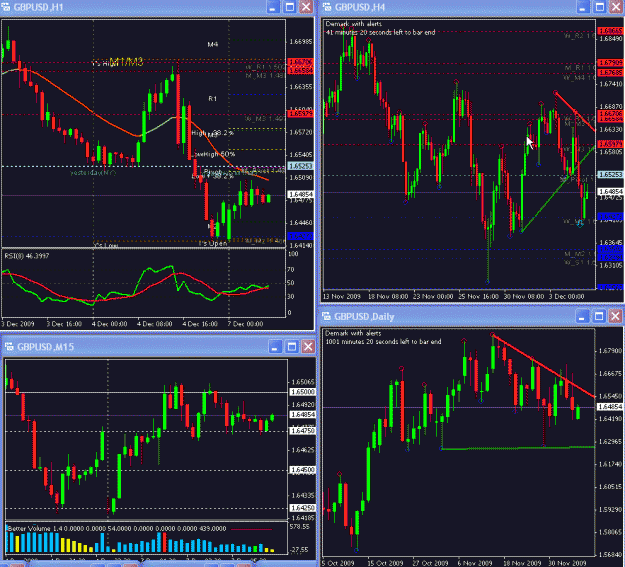The width and height of the screenshot is (625, 567).
Task: Close the GBPUSD,H4 chart window
Action: point(616,7)
